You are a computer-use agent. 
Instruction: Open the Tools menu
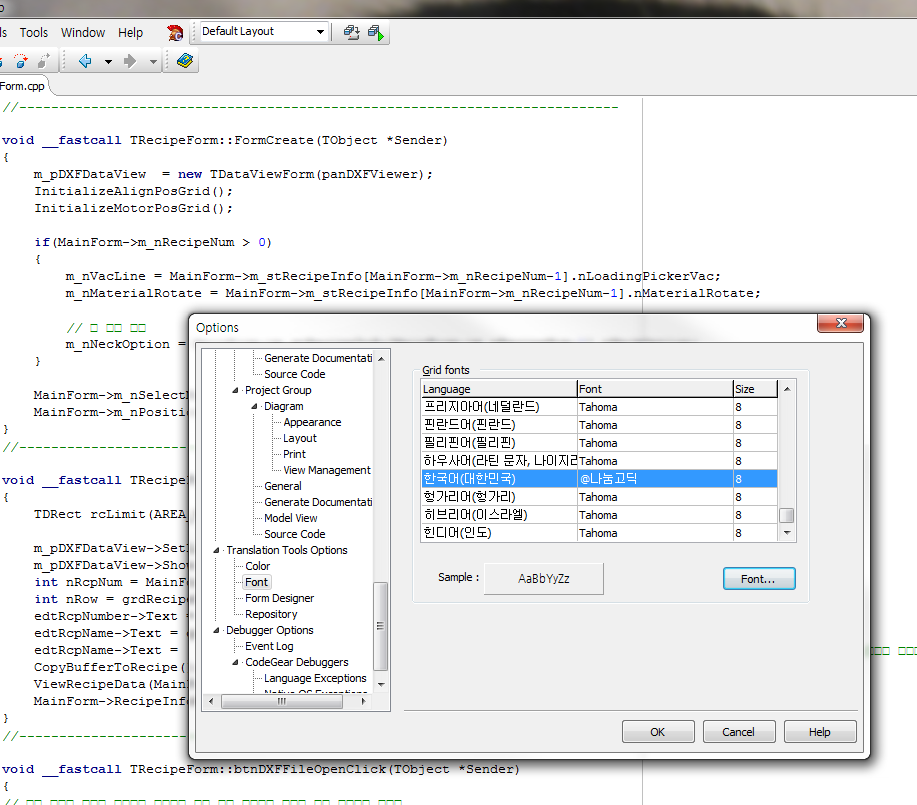click(x=34, y=32)
